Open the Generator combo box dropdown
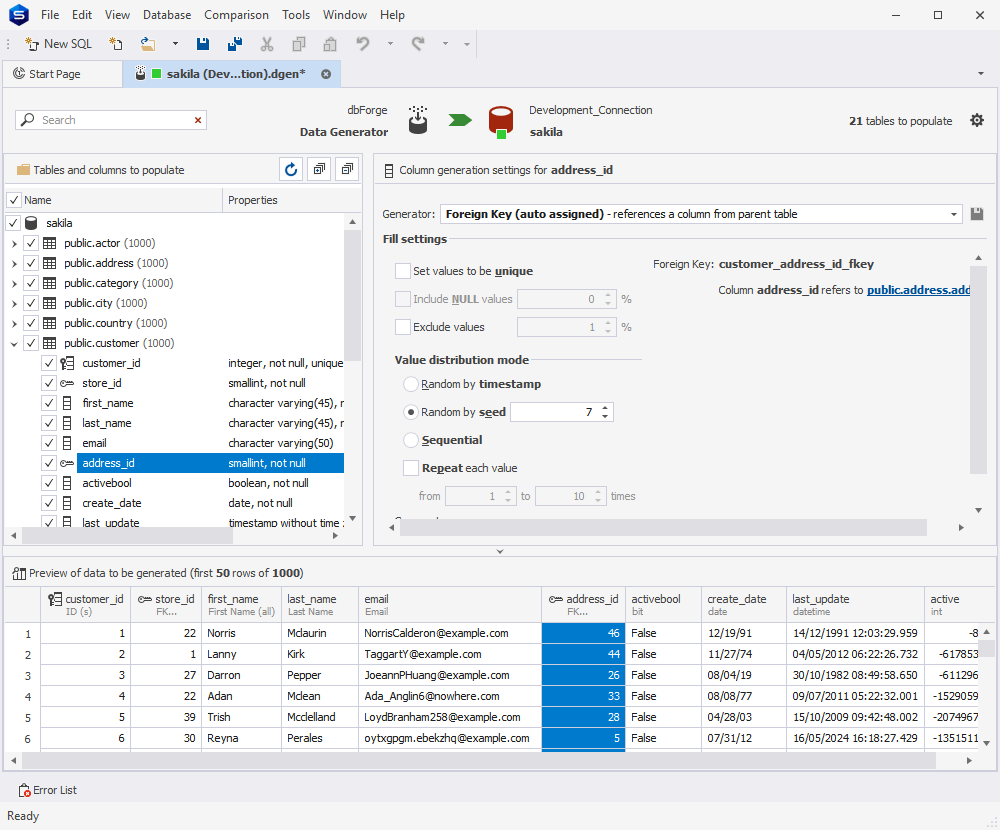Viewport: 1000px width, 830px height. point(953,214)
